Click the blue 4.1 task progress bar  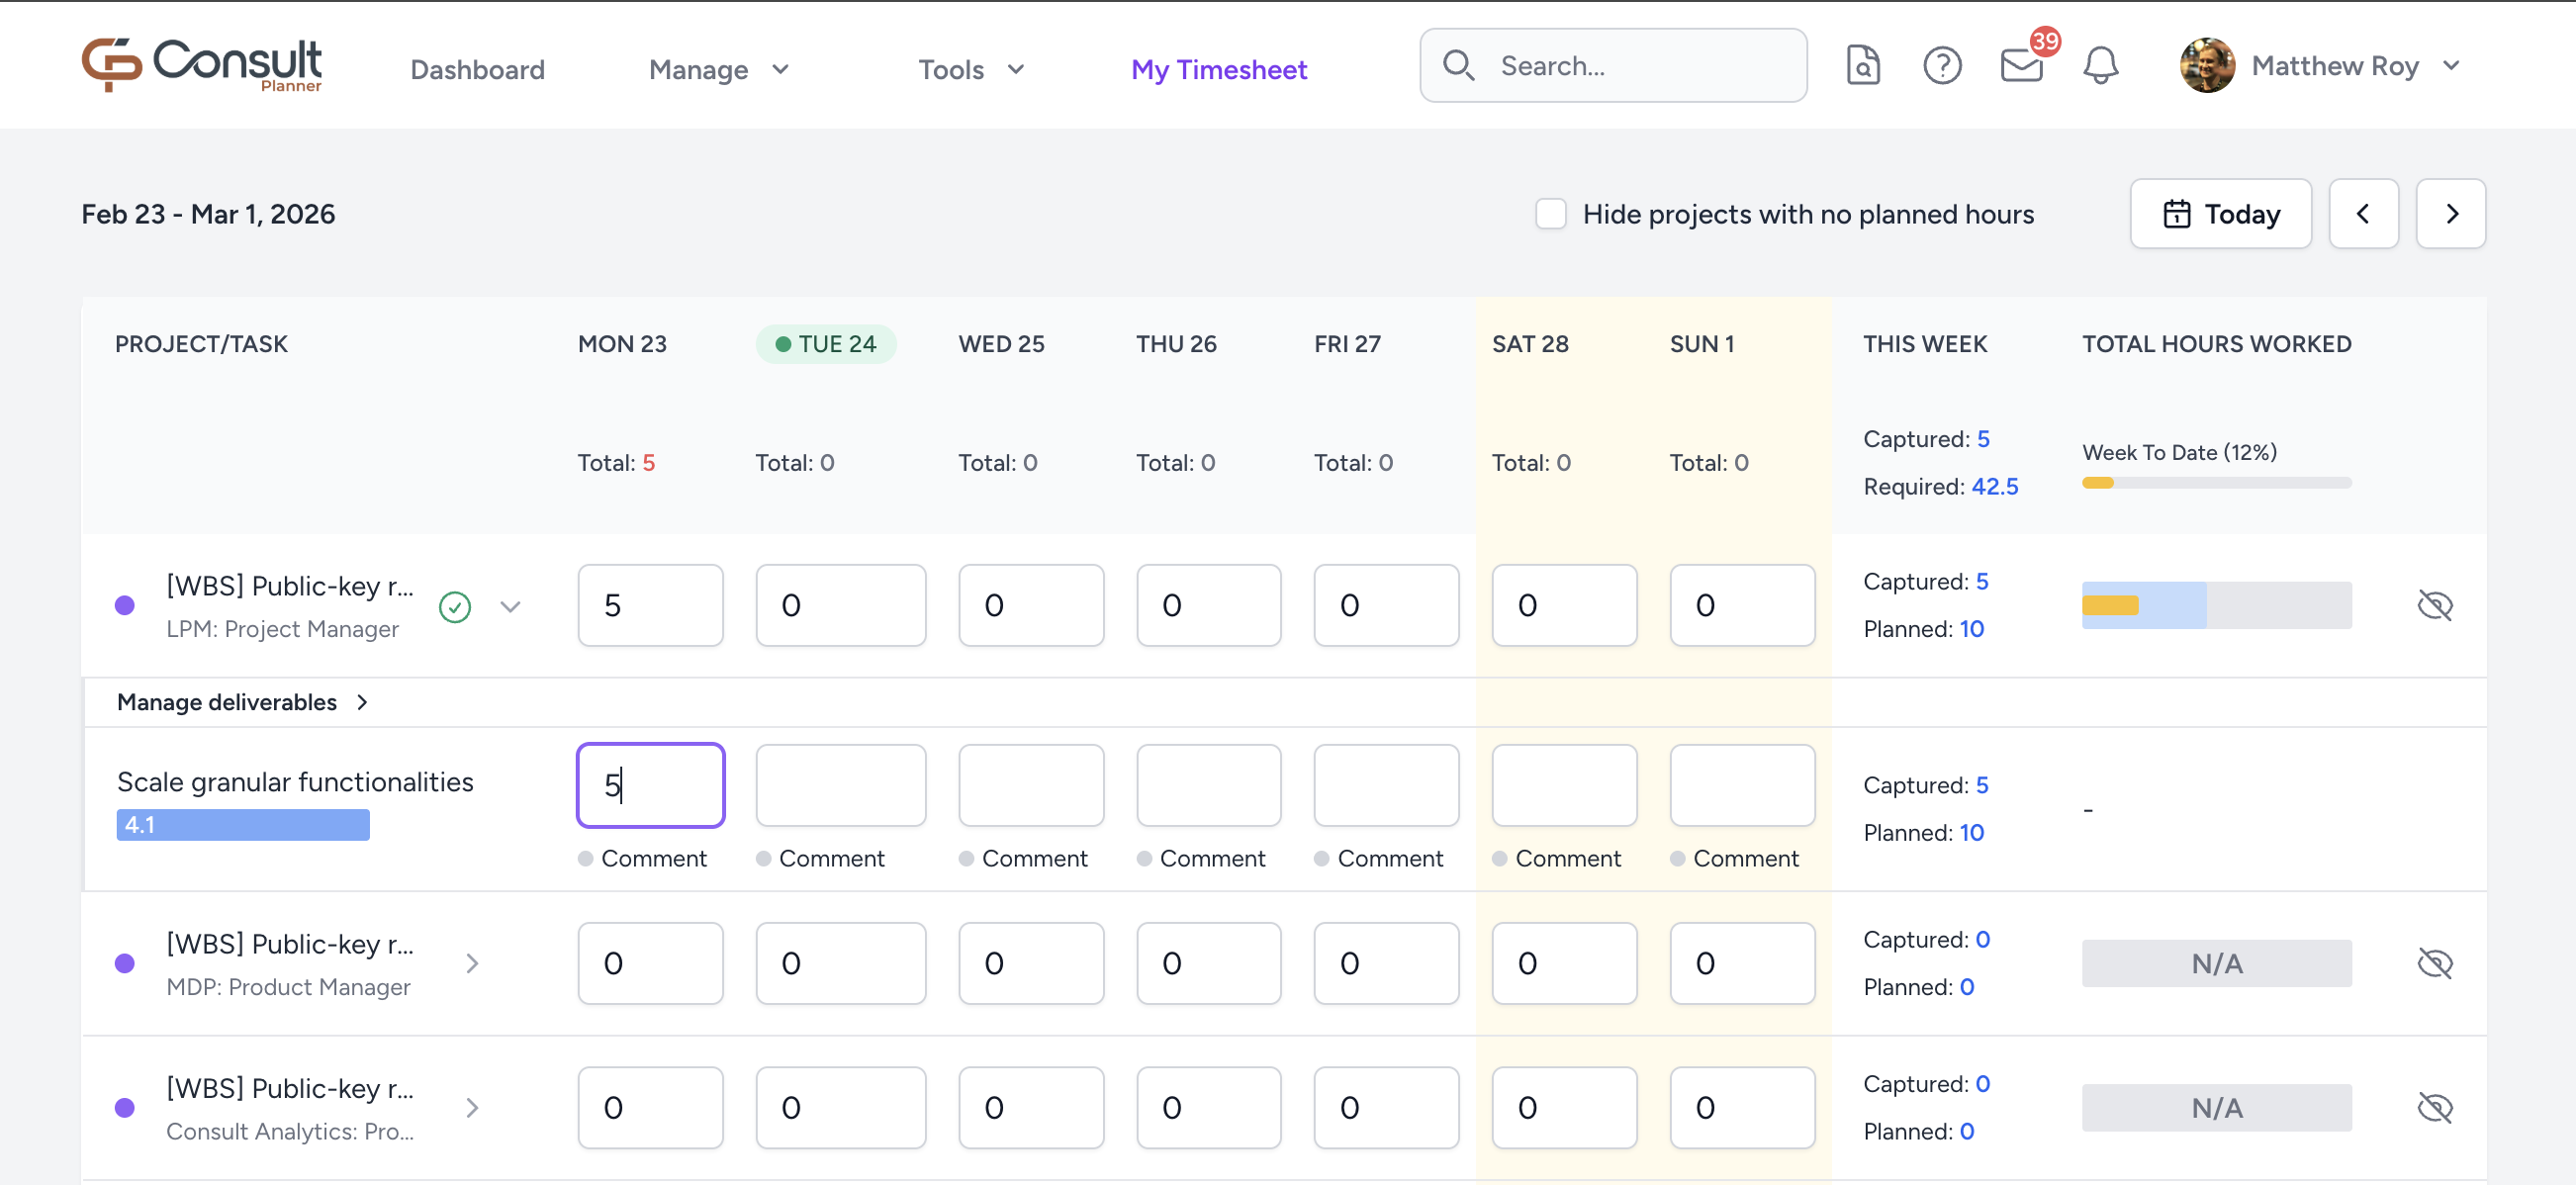[x=243, y=825]
